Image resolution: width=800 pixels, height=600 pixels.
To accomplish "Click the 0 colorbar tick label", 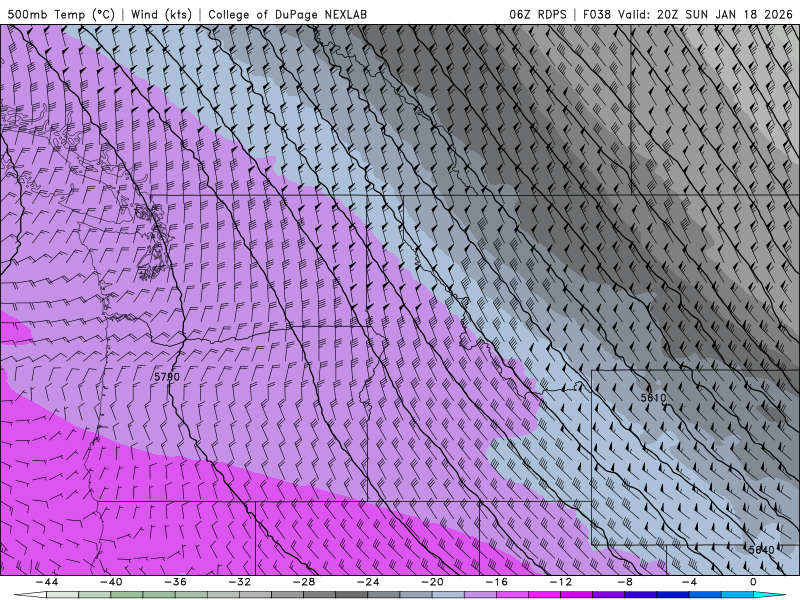I will coord(754,582).
